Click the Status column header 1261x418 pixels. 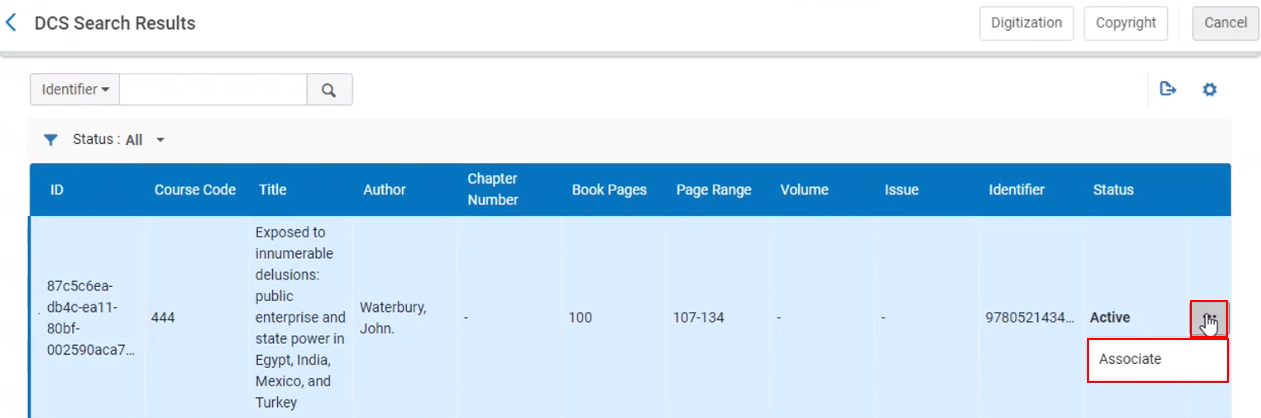(x=1113, y=189)
